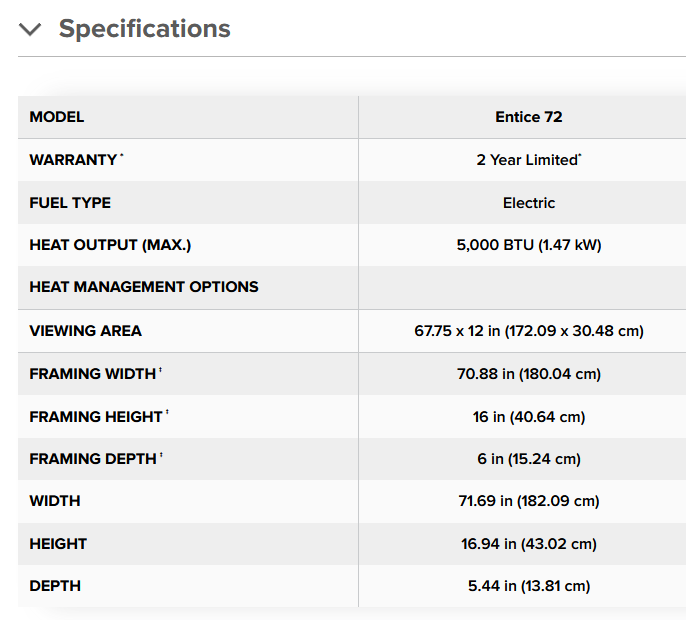686x620 pixels.
Task: Click the dagger footnote next to FRAMING HEIGHT
Action: pyautogui.click(x=166, y=413)
